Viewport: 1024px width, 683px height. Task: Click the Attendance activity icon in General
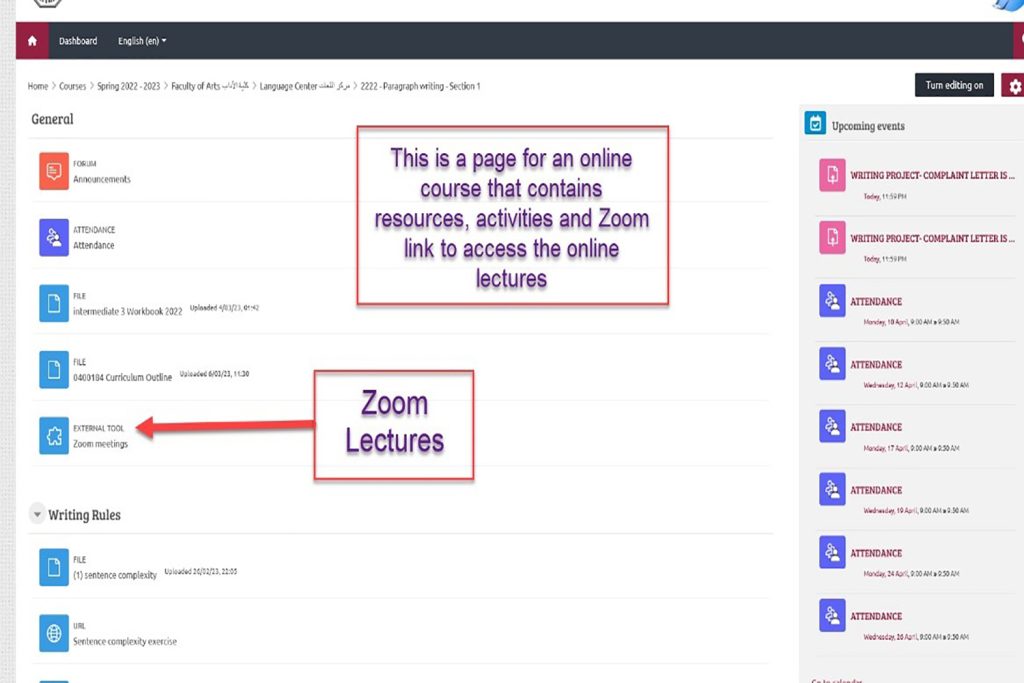pyautogui.click(x=54, y=238)
